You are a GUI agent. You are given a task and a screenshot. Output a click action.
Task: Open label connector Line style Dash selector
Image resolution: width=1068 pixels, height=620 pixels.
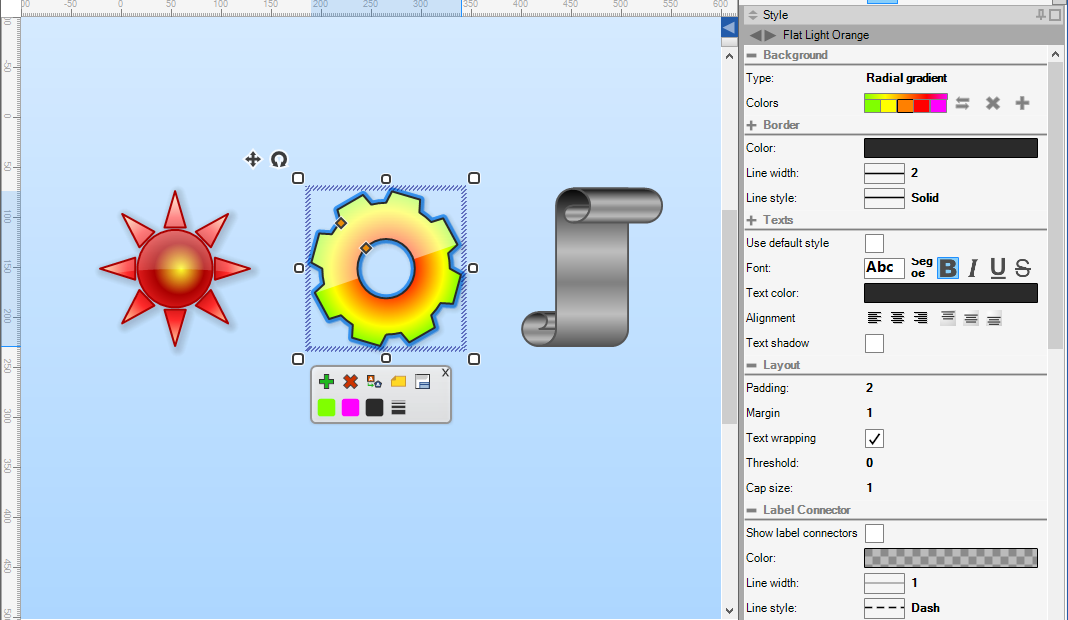coord(884,608)
